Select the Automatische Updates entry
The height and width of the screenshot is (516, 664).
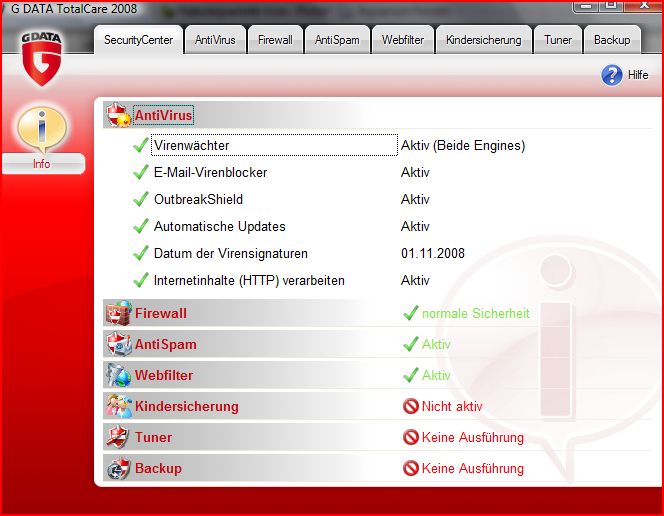(x=219, y=226)
